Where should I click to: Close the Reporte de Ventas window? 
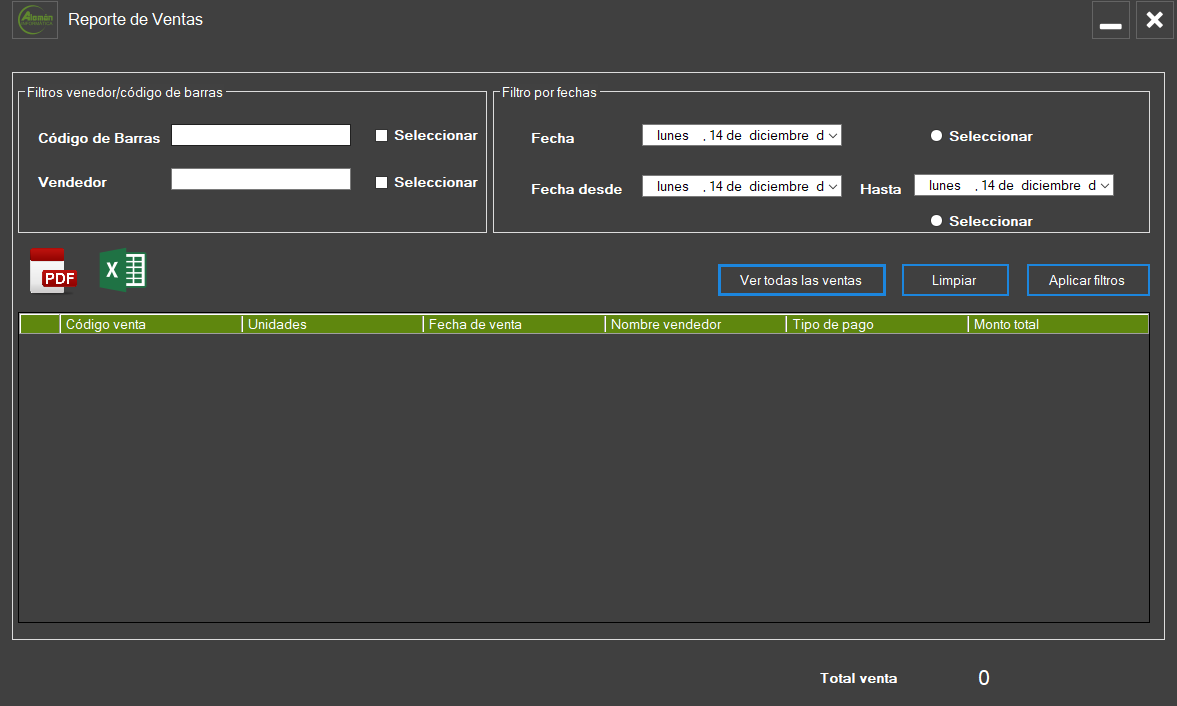(1154, 20)
